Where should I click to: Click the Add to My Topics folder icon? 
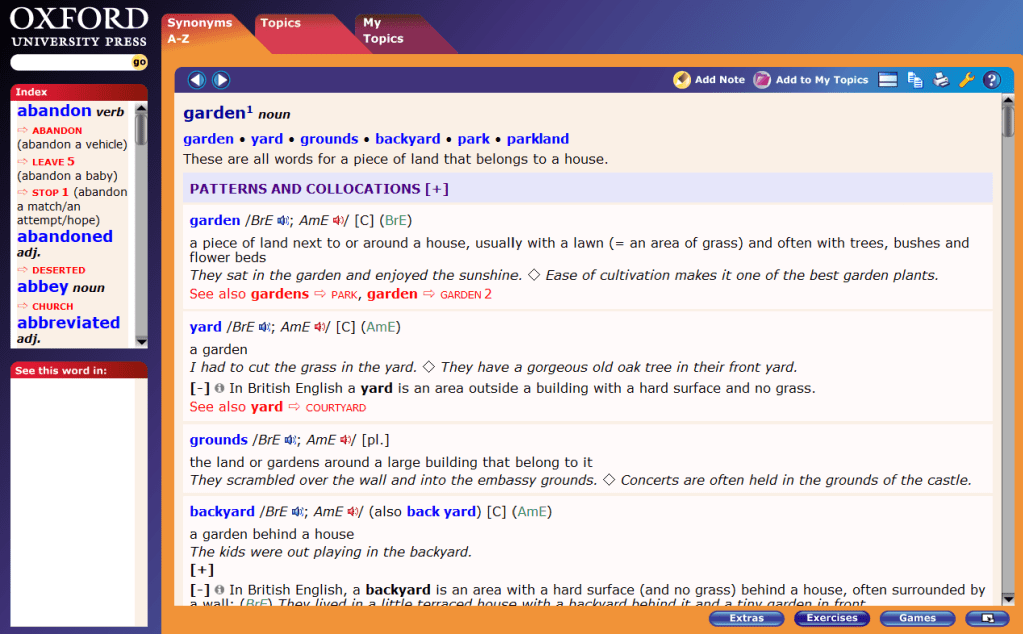tap(762, 80)
